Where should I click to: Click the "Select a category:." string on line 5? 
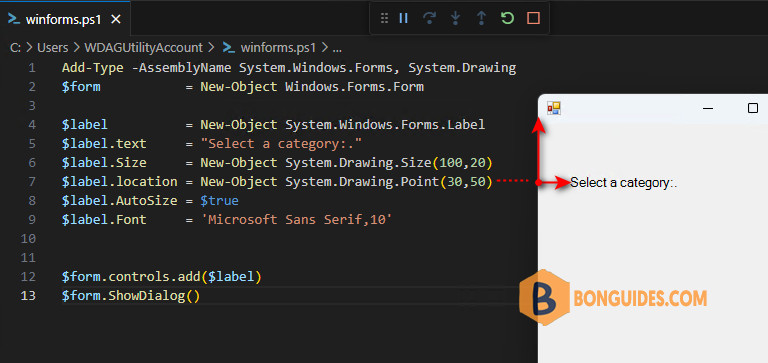[x=281, y=144]
